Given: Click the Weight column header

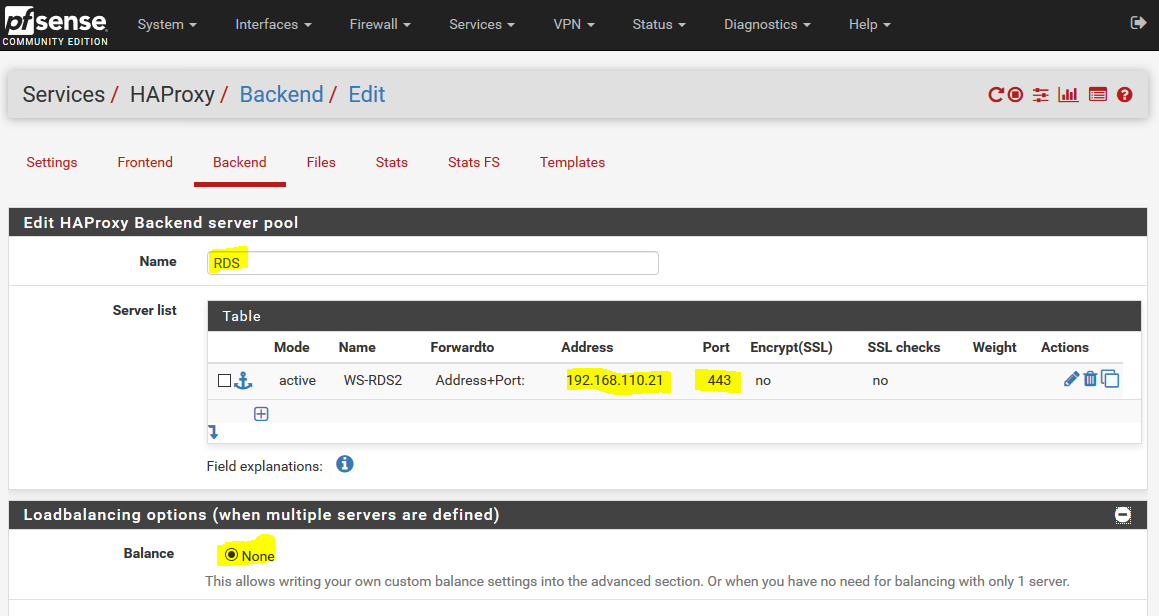Looking at the screenshot, I should click(994, 347).
